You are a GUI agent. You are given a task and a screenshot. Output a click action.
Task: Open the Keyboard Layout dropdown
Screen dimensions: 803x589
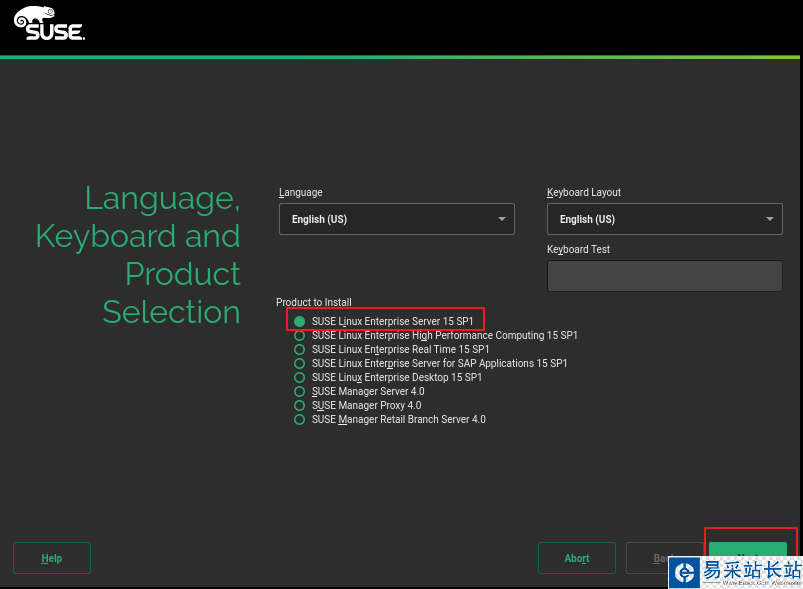[x=664, y=219]
